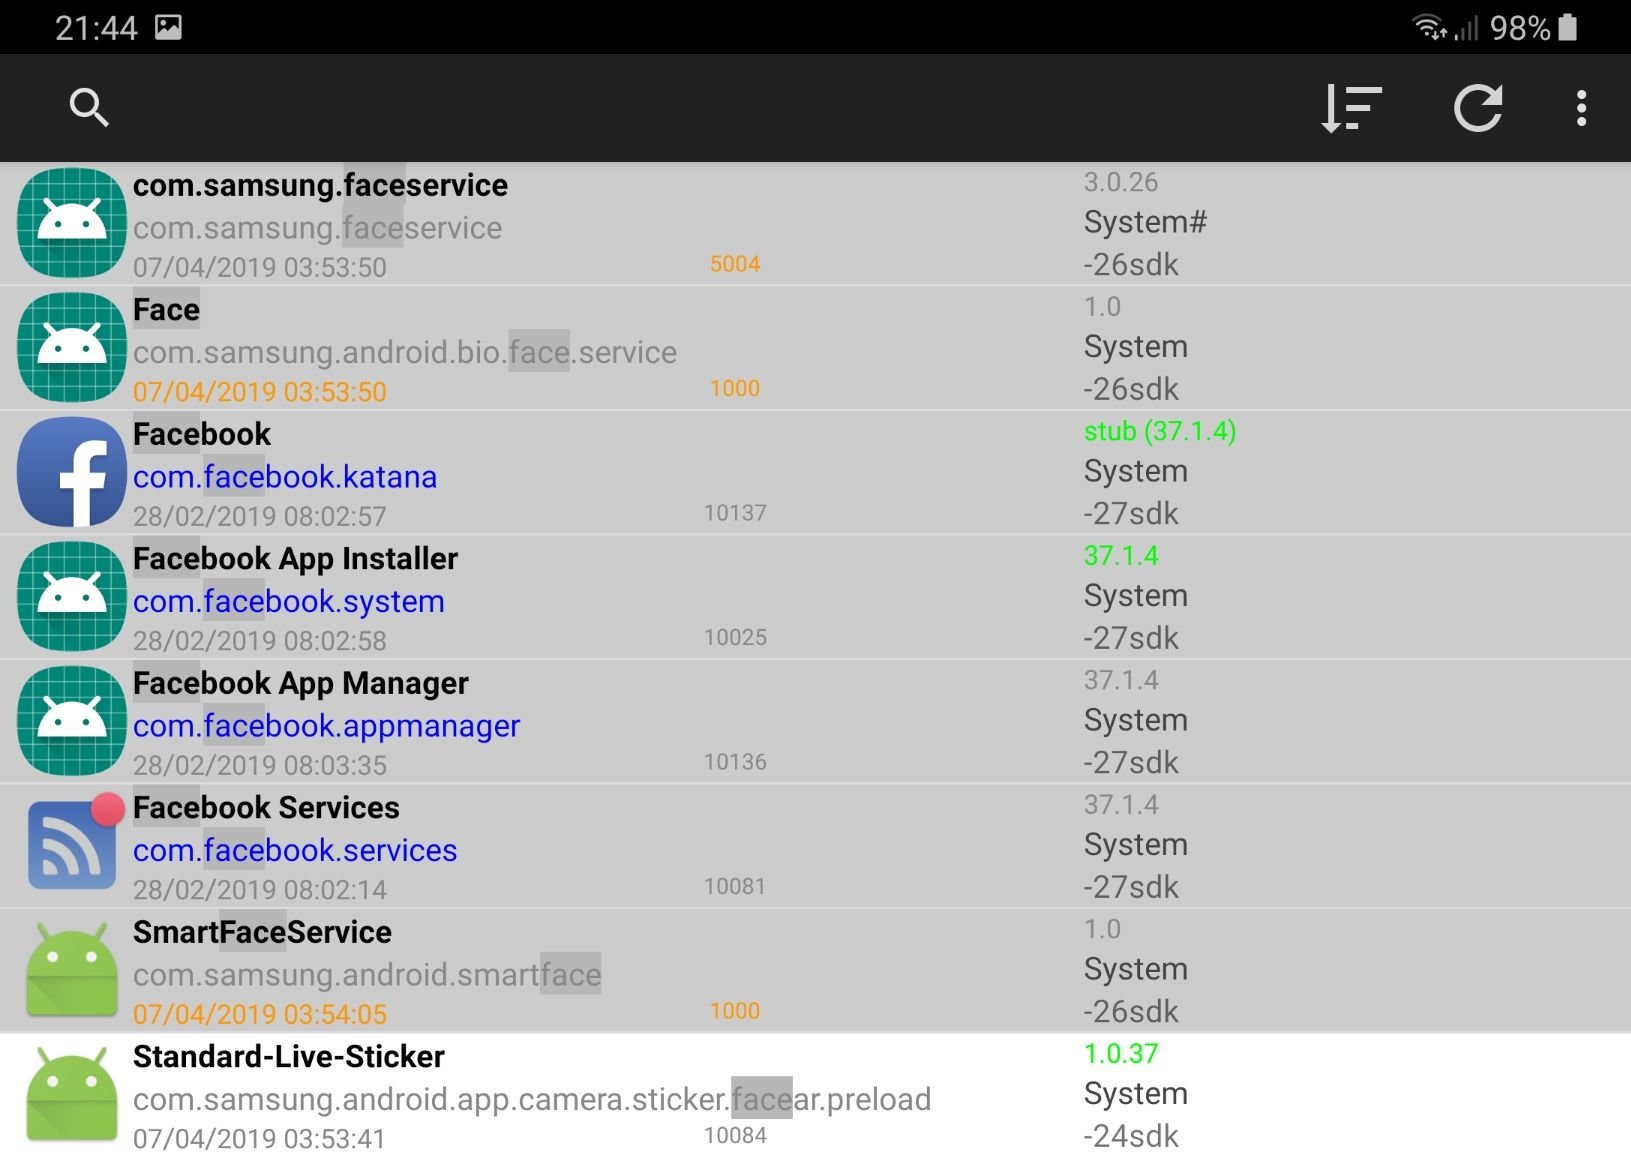Open the search magnifier icon

(x=89, y=107)
